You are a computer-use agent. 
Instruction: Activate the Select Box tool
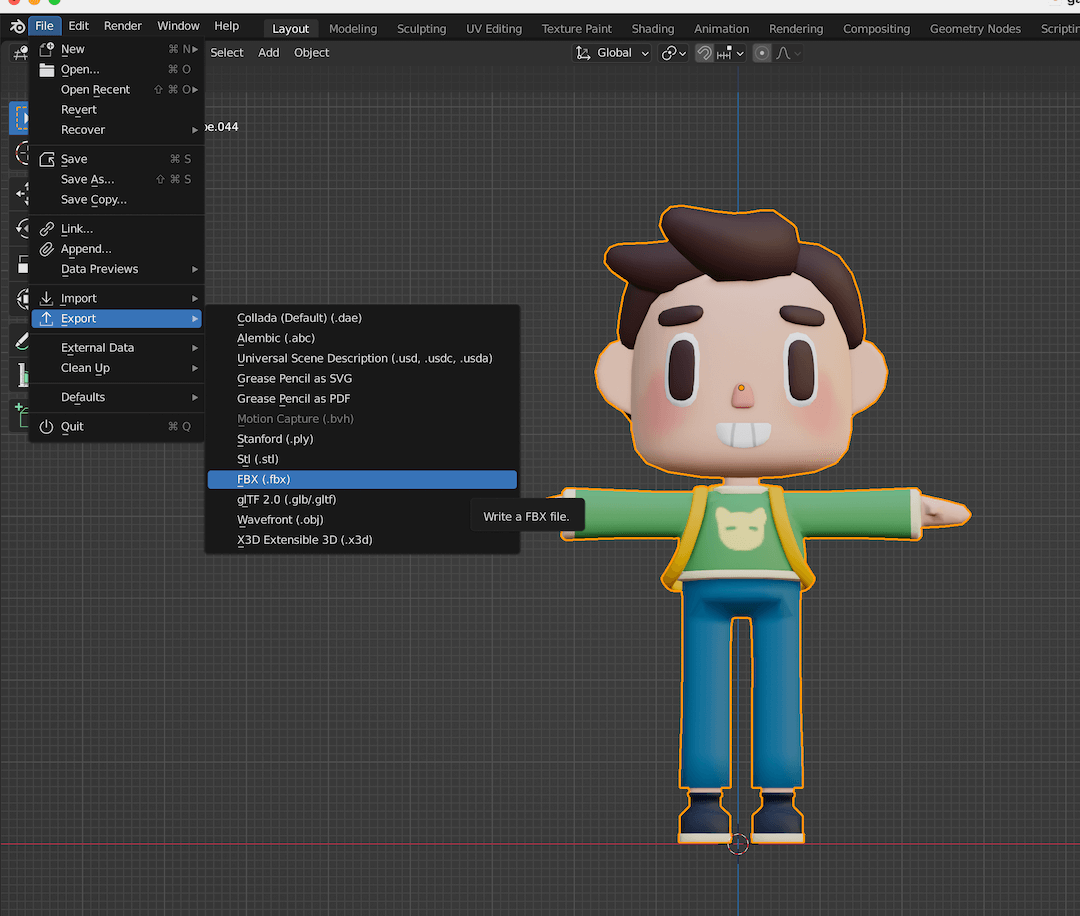pyautogui.click(x=20, y=117)
